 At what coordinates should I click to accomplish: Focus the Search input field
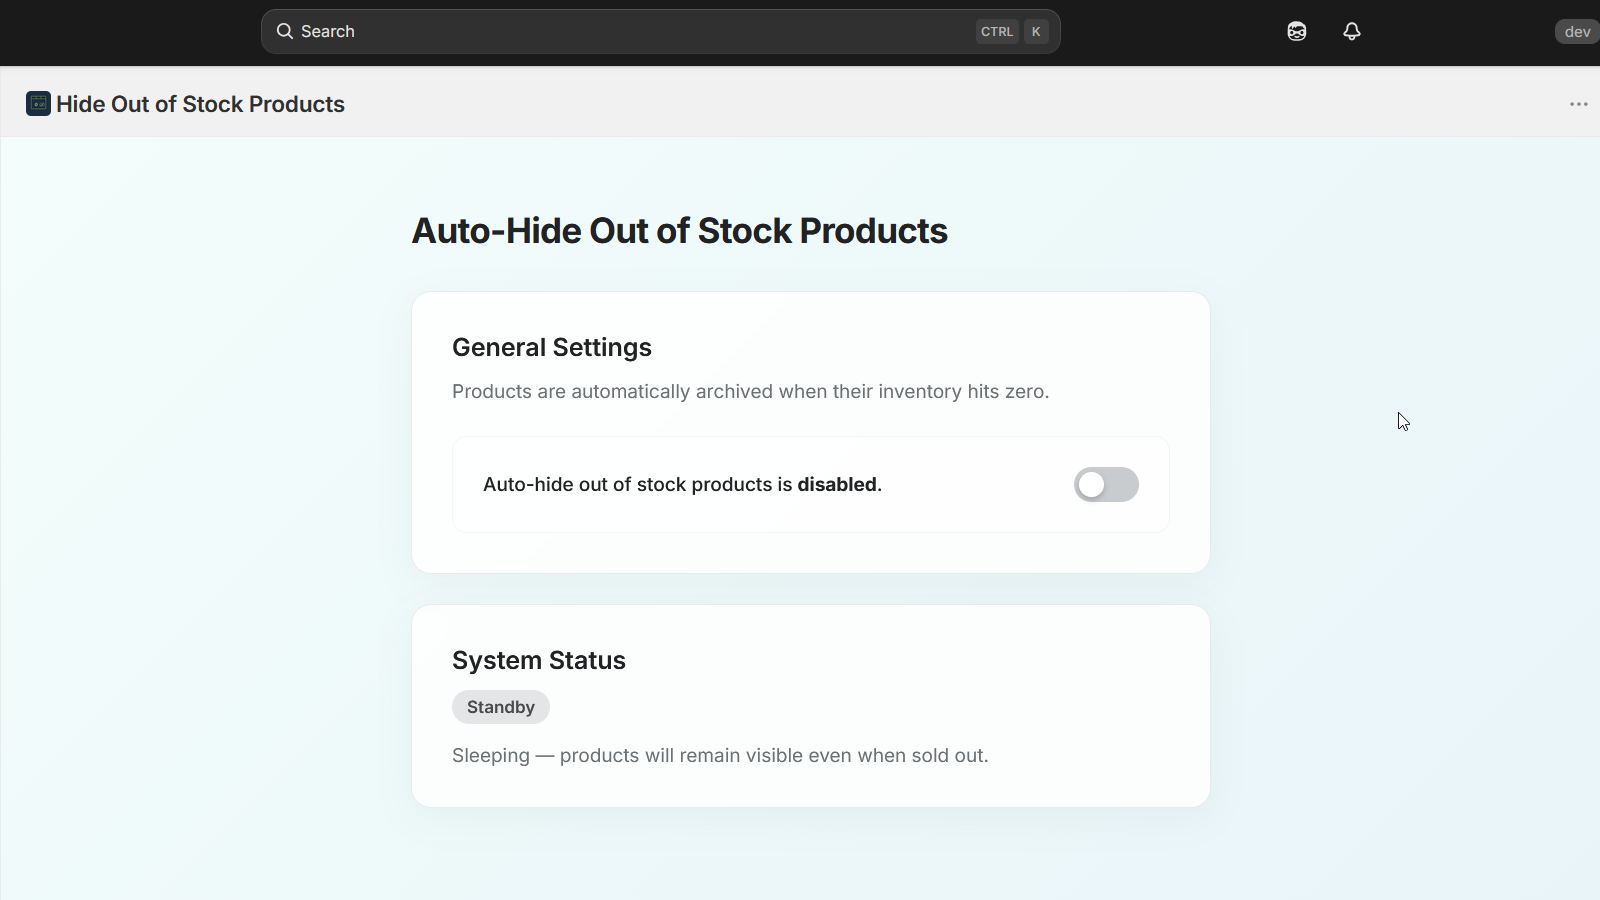tap(600, 31)
